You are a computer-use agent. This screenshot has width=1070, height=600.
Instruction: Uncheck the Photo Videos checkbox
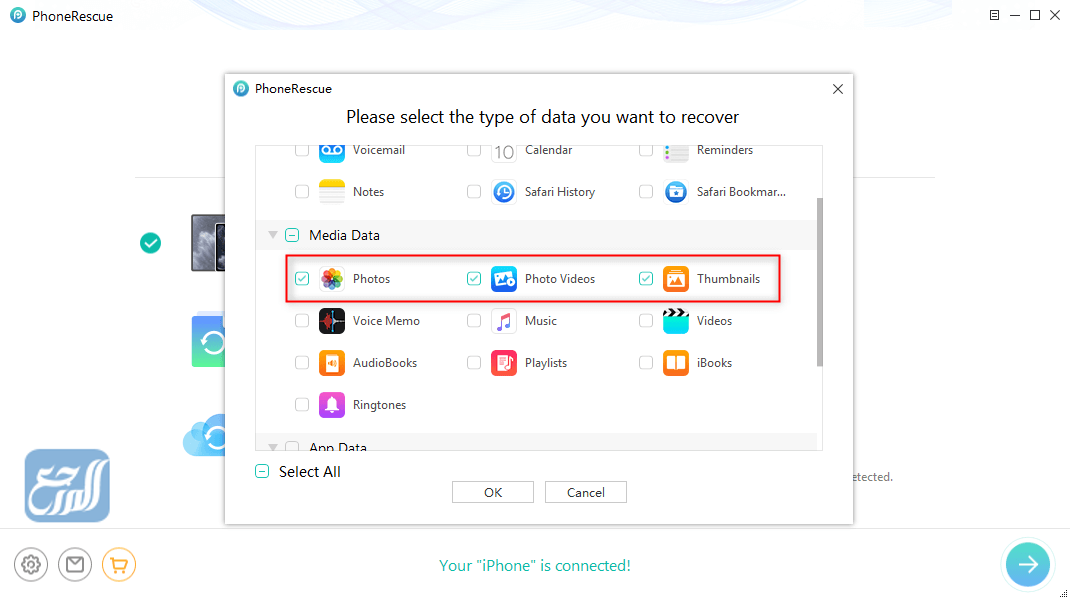point(474,279)
